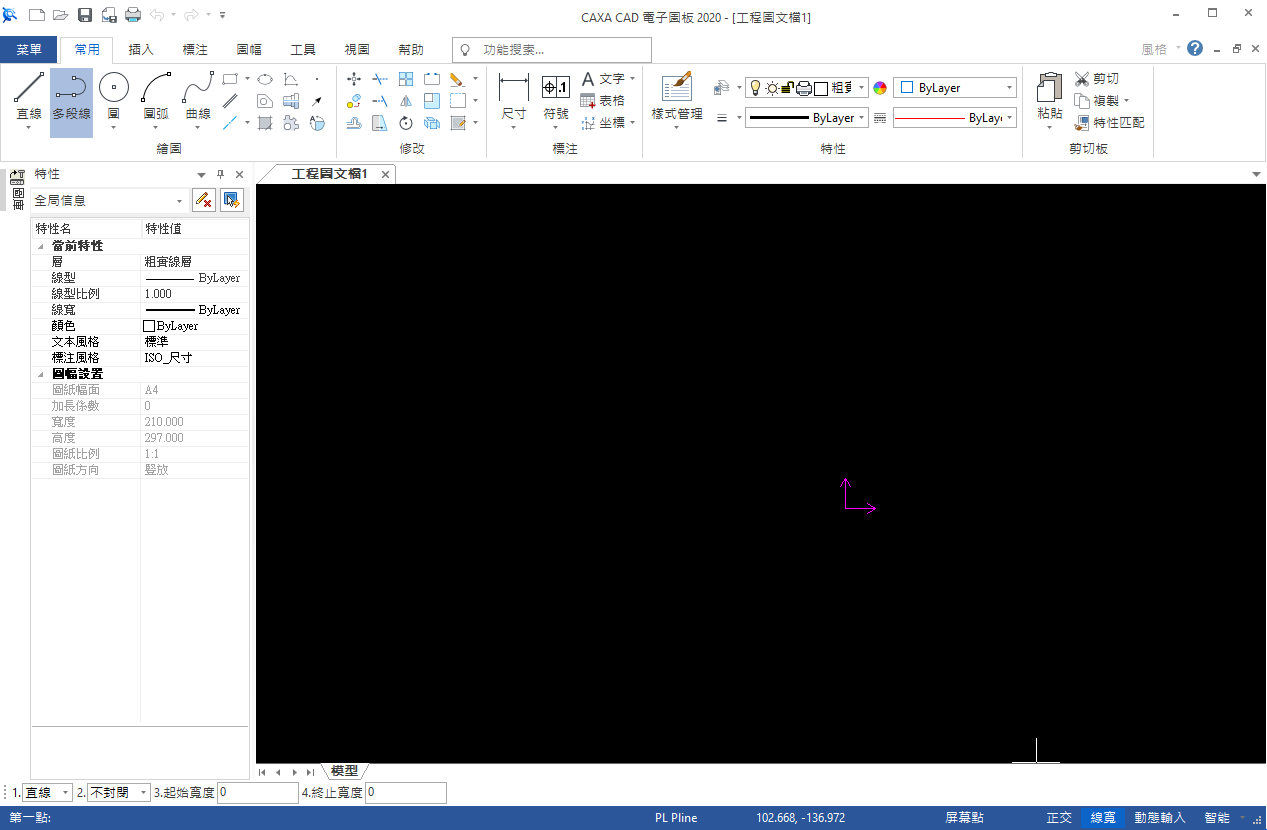Switch to the 圖幅 ribbon tab

249,49
